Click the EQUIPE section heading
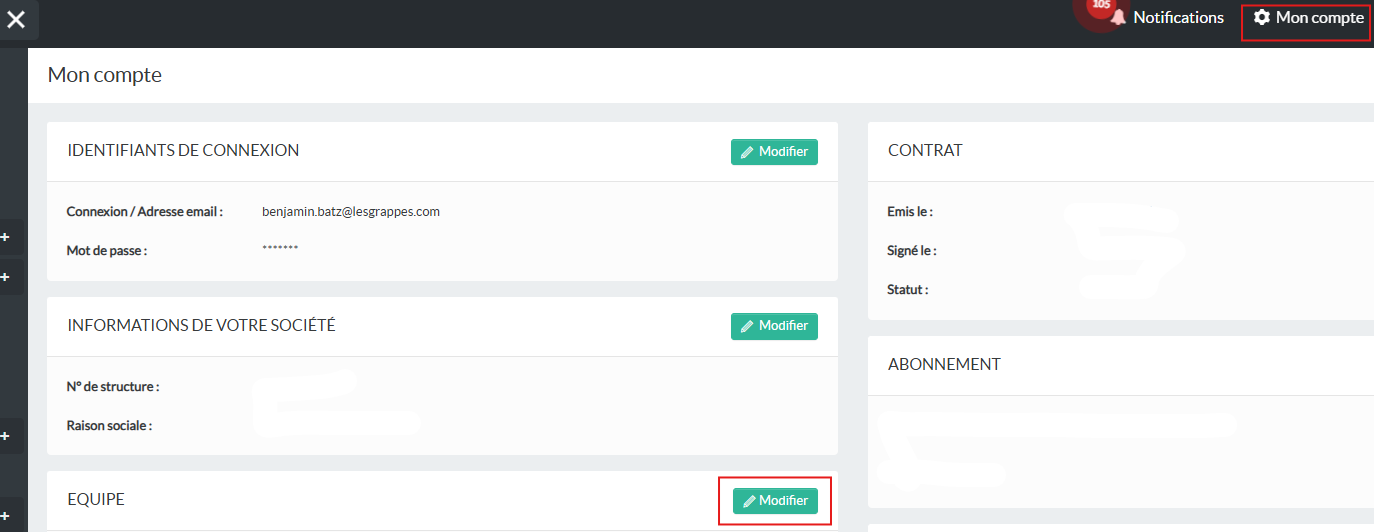Screen dimensions: 1374x532 (x=96, y=499)
